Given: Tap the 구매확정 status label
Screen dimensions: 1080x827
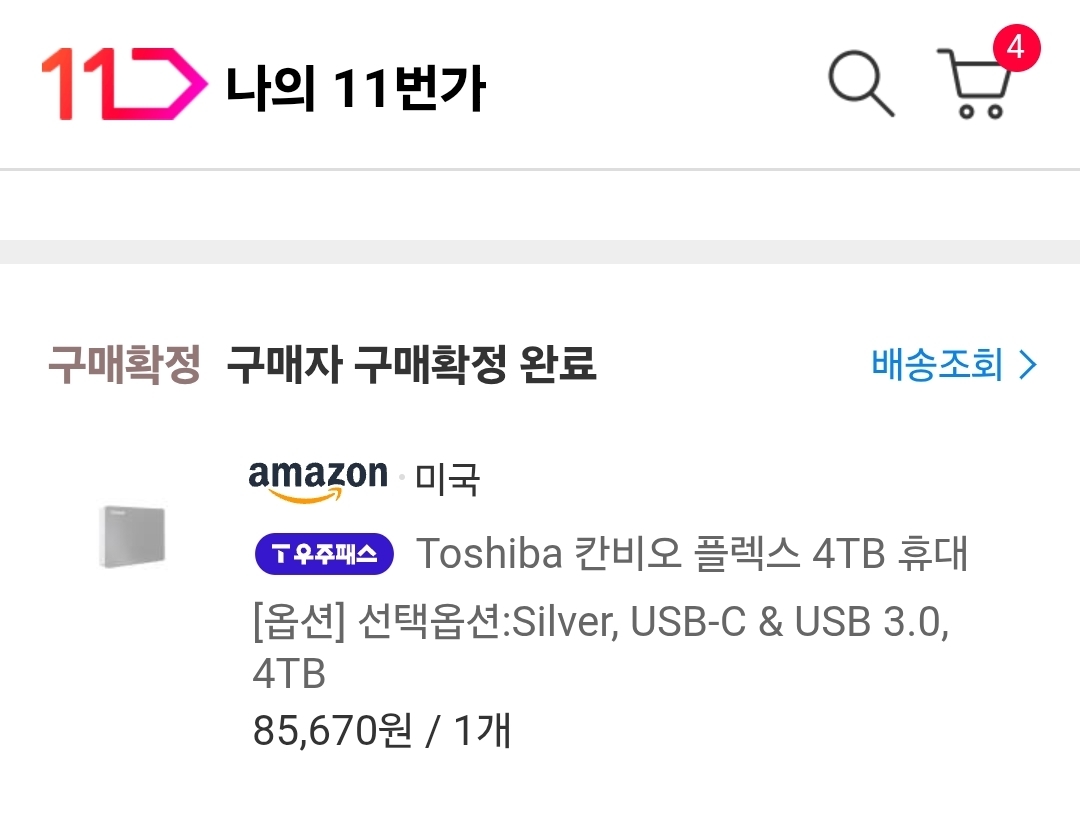Looking at the screenshot, I should pos(124,366).
